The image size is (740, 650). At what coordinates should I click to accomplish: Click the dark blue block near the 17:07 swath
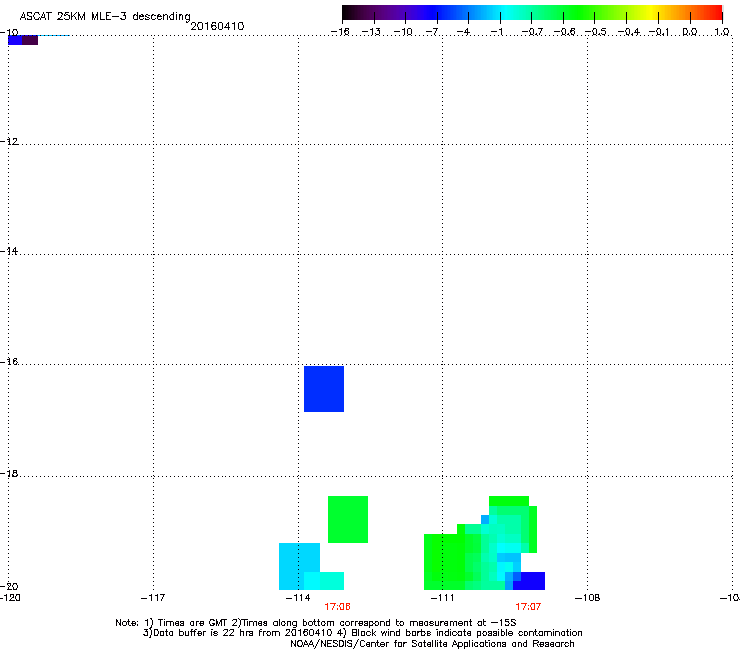coord(529,581)
